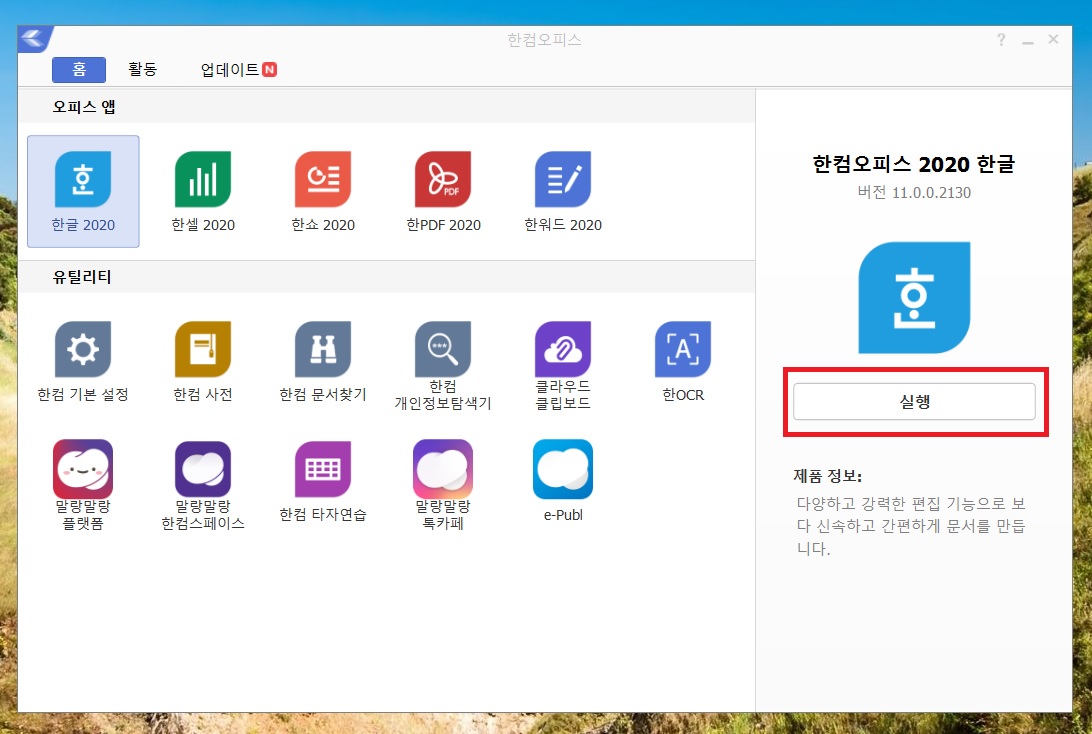Select the 한PDF 2020 icon
The height and width of the screenshot is (734, 1092).
pyautogui.click(x=443, y=179)
